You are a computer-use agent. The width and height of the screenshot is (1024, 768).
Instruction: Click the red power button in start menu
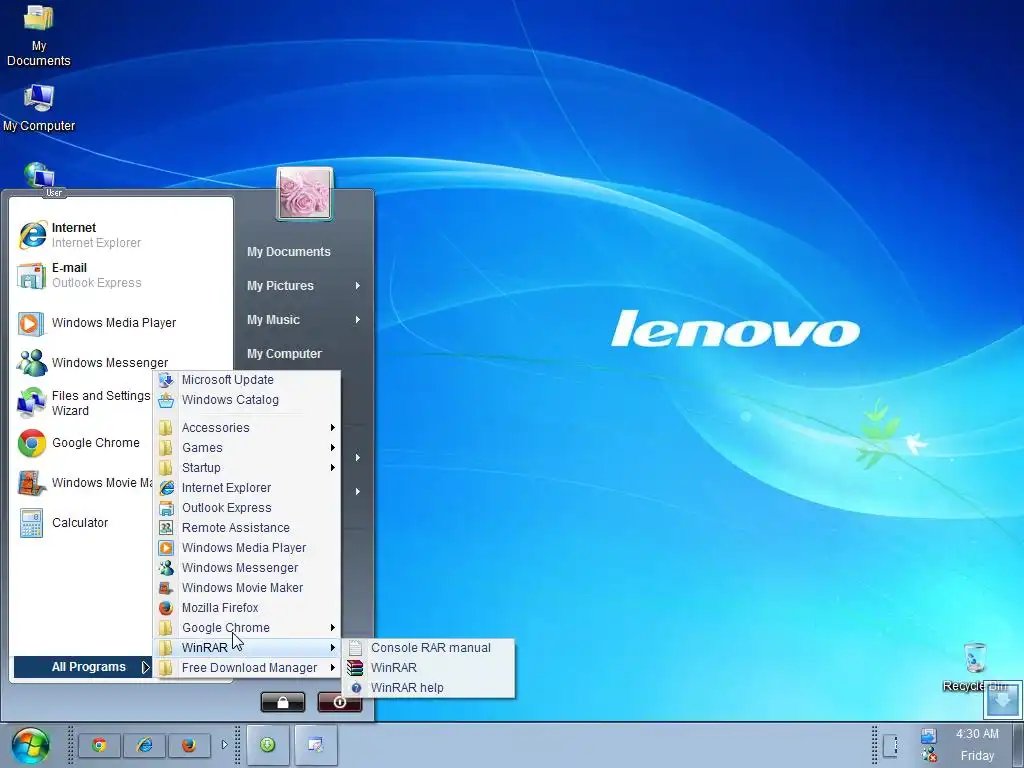(x=340, y=702)
